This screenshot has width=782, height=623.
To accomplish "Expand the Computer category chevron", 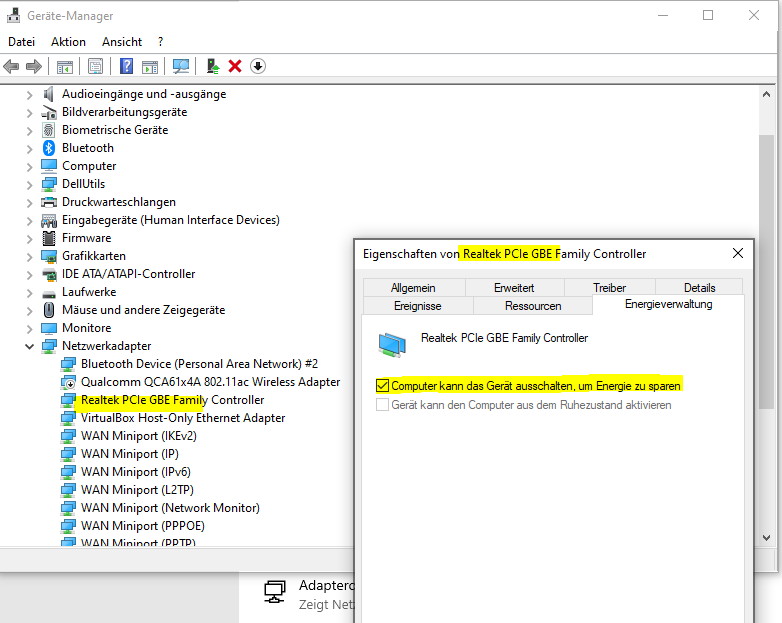I will pyautogui.click(x=29, y=166).
